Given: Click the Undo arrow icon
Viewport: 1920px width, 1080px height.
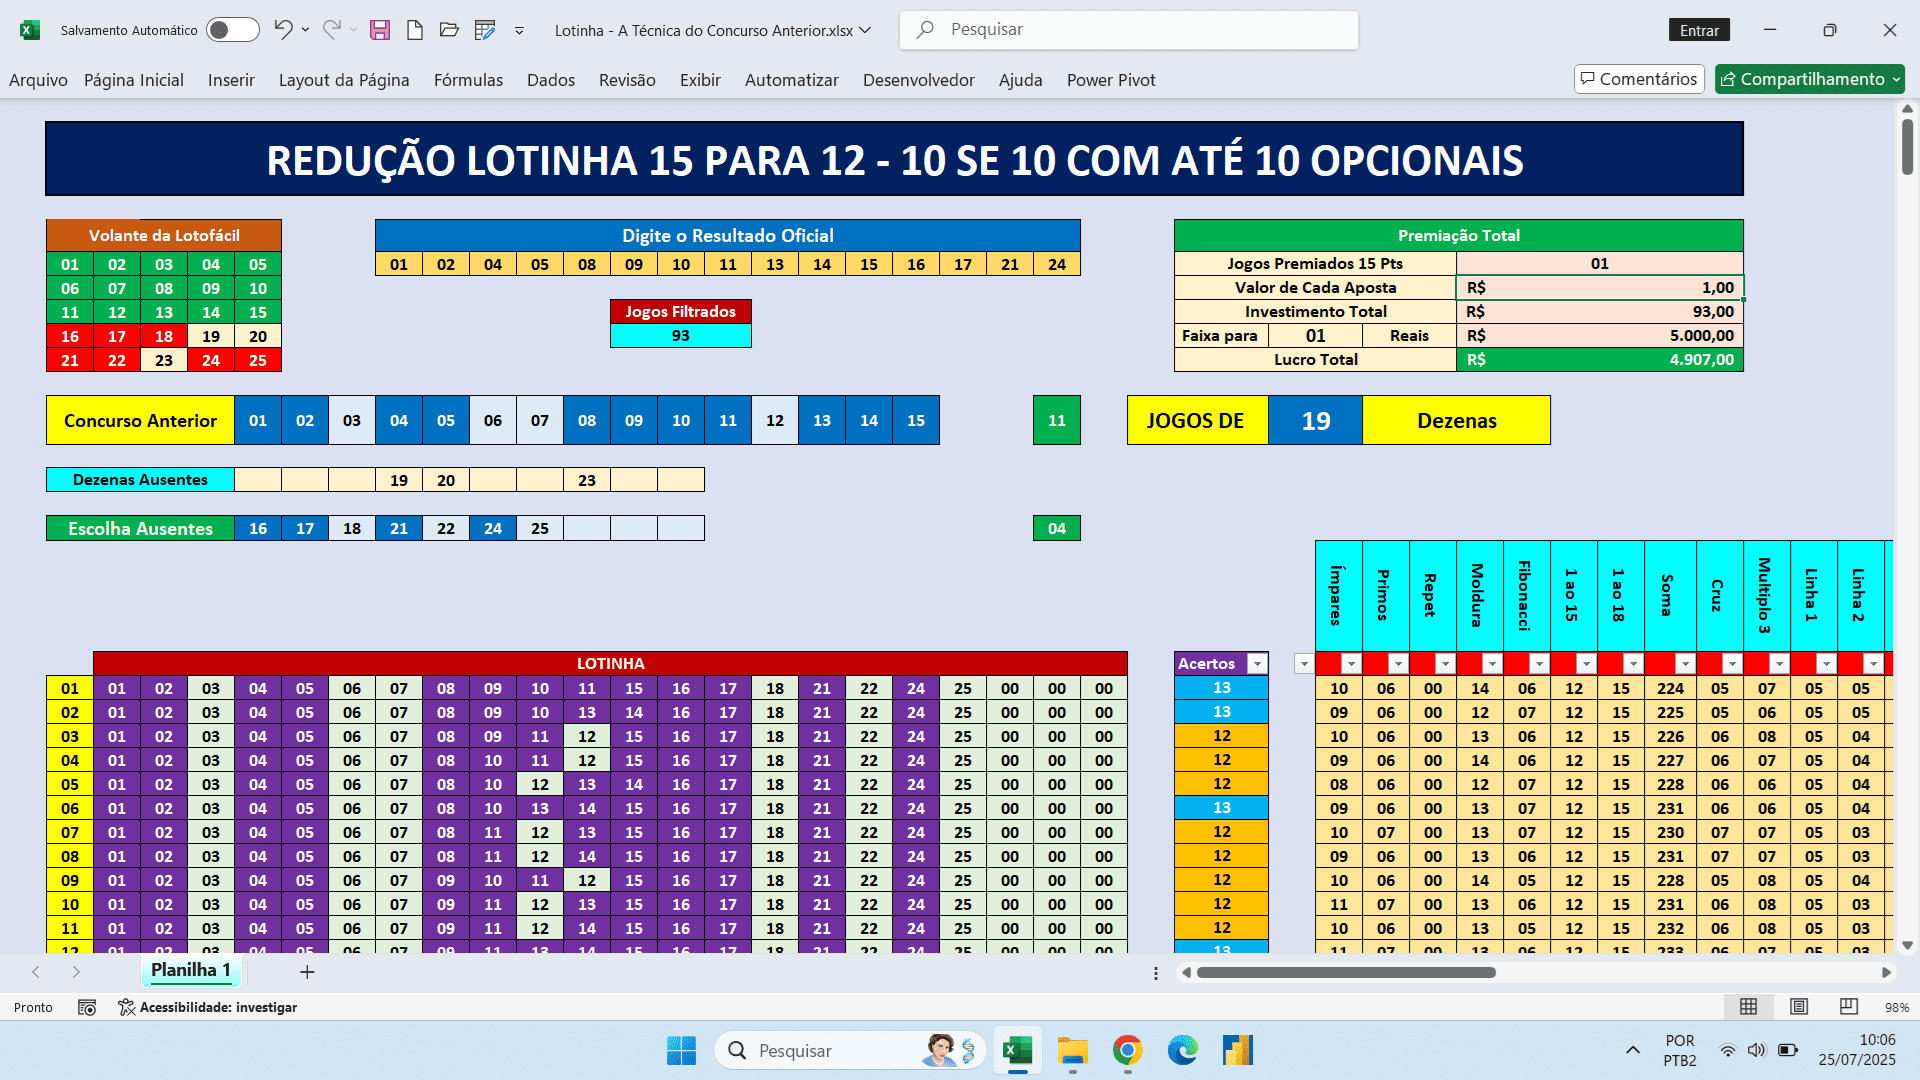Looking at the screenshot, I should coord(283,30).
